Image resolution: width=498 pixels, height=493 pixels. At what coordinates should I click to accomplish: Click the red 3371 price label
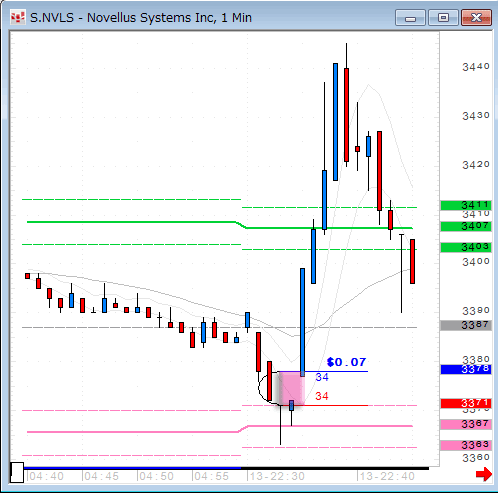pyautogui.click(x=466, y=403)
